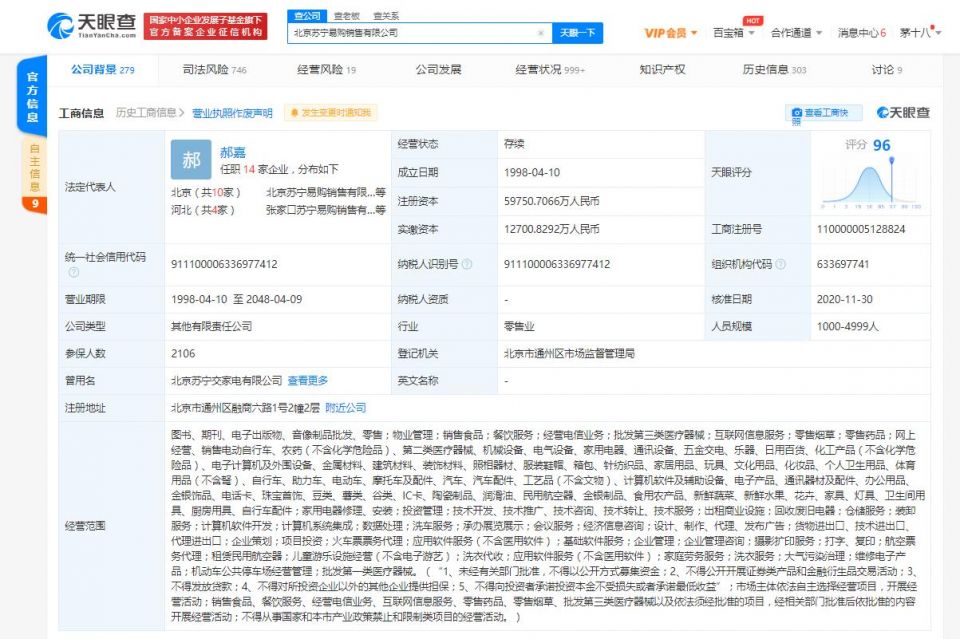Viewport: 960px width, 639px height.
Task: Click the help icon beside 纳税人识别号
Action: 467,264
